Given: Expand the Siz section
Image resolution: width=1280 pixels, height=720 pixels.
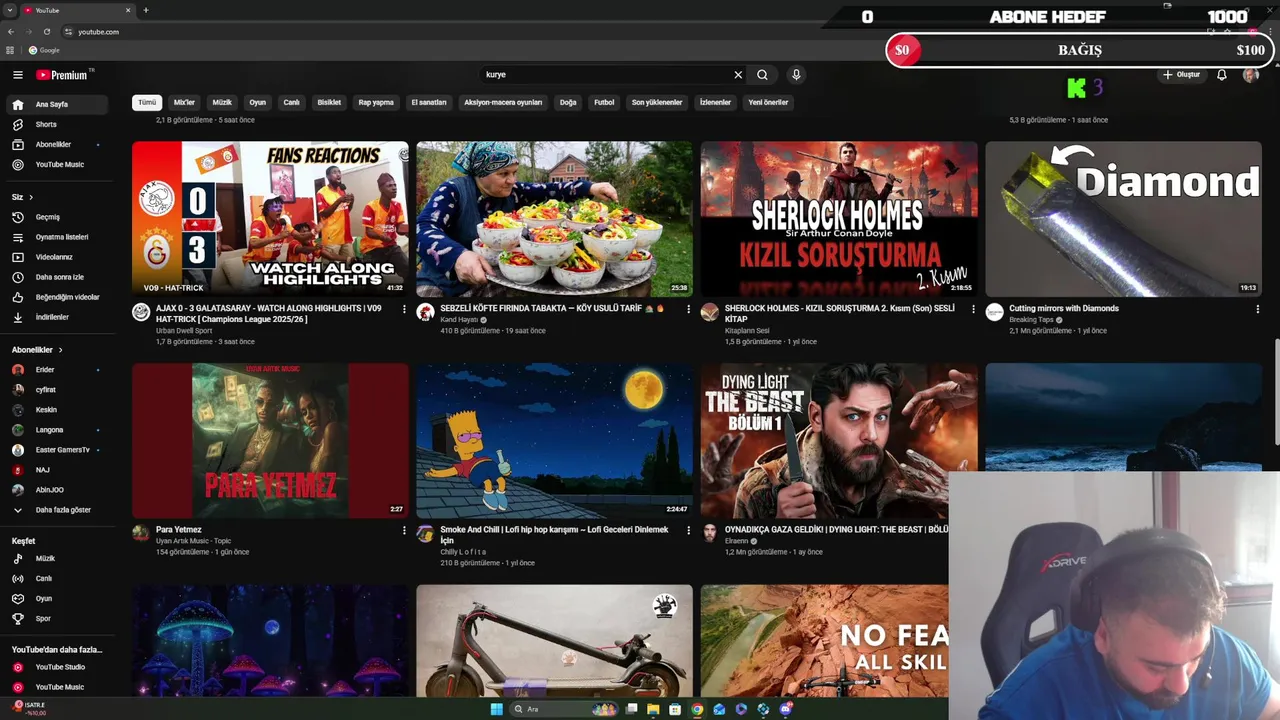Looking at the screenshot, I should click(22, 197).
